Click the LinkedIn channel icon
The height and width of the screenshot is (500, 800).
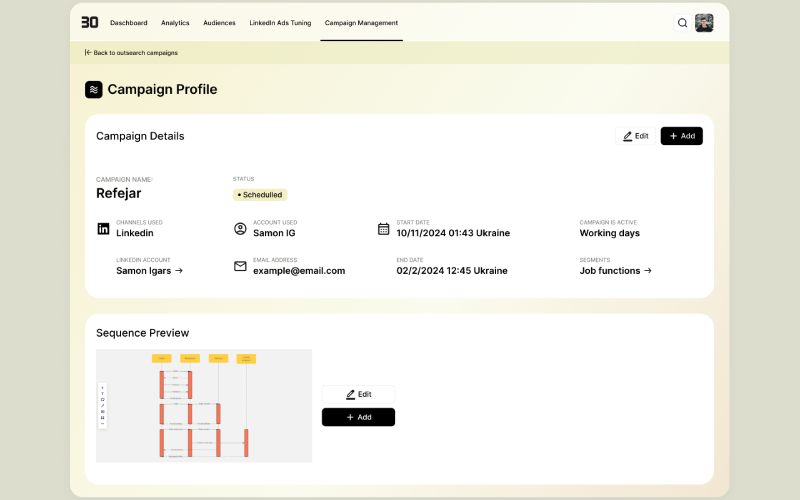103,229
